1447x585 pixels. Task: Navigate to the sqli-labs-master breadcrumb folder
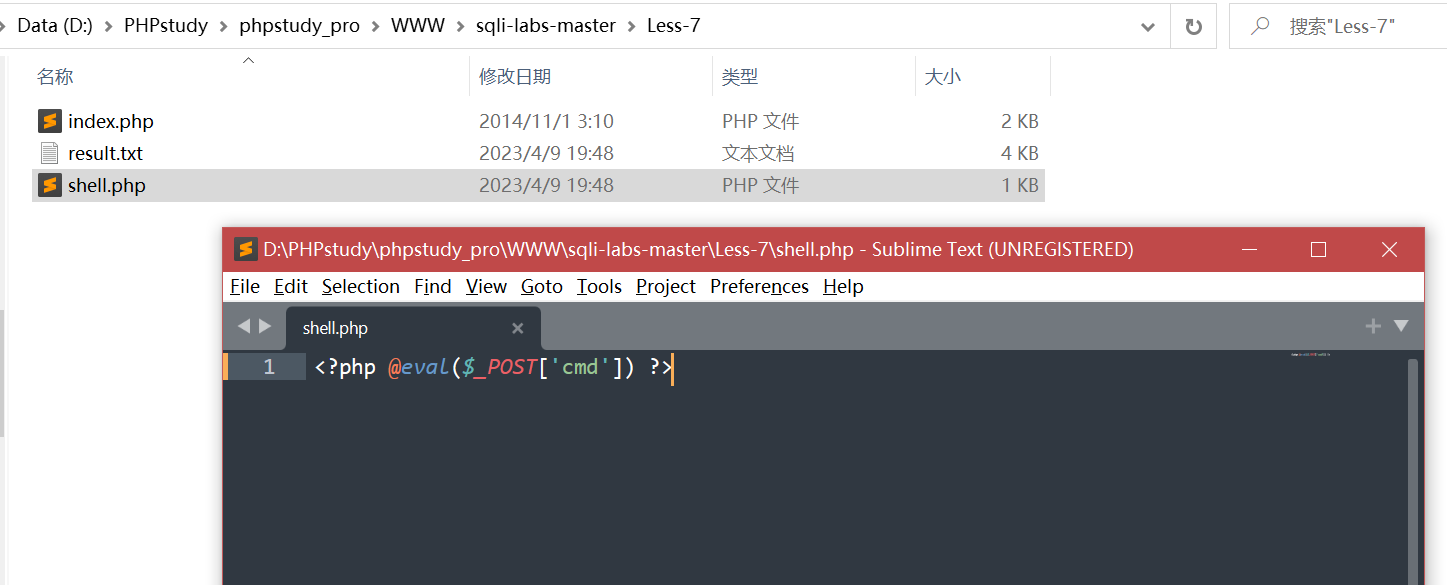pos(546,25)
